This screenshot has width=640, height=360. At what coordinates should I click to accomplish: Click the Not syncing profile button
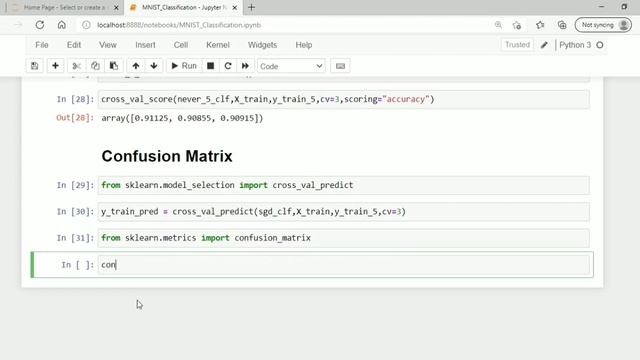[x=603, y=25]
